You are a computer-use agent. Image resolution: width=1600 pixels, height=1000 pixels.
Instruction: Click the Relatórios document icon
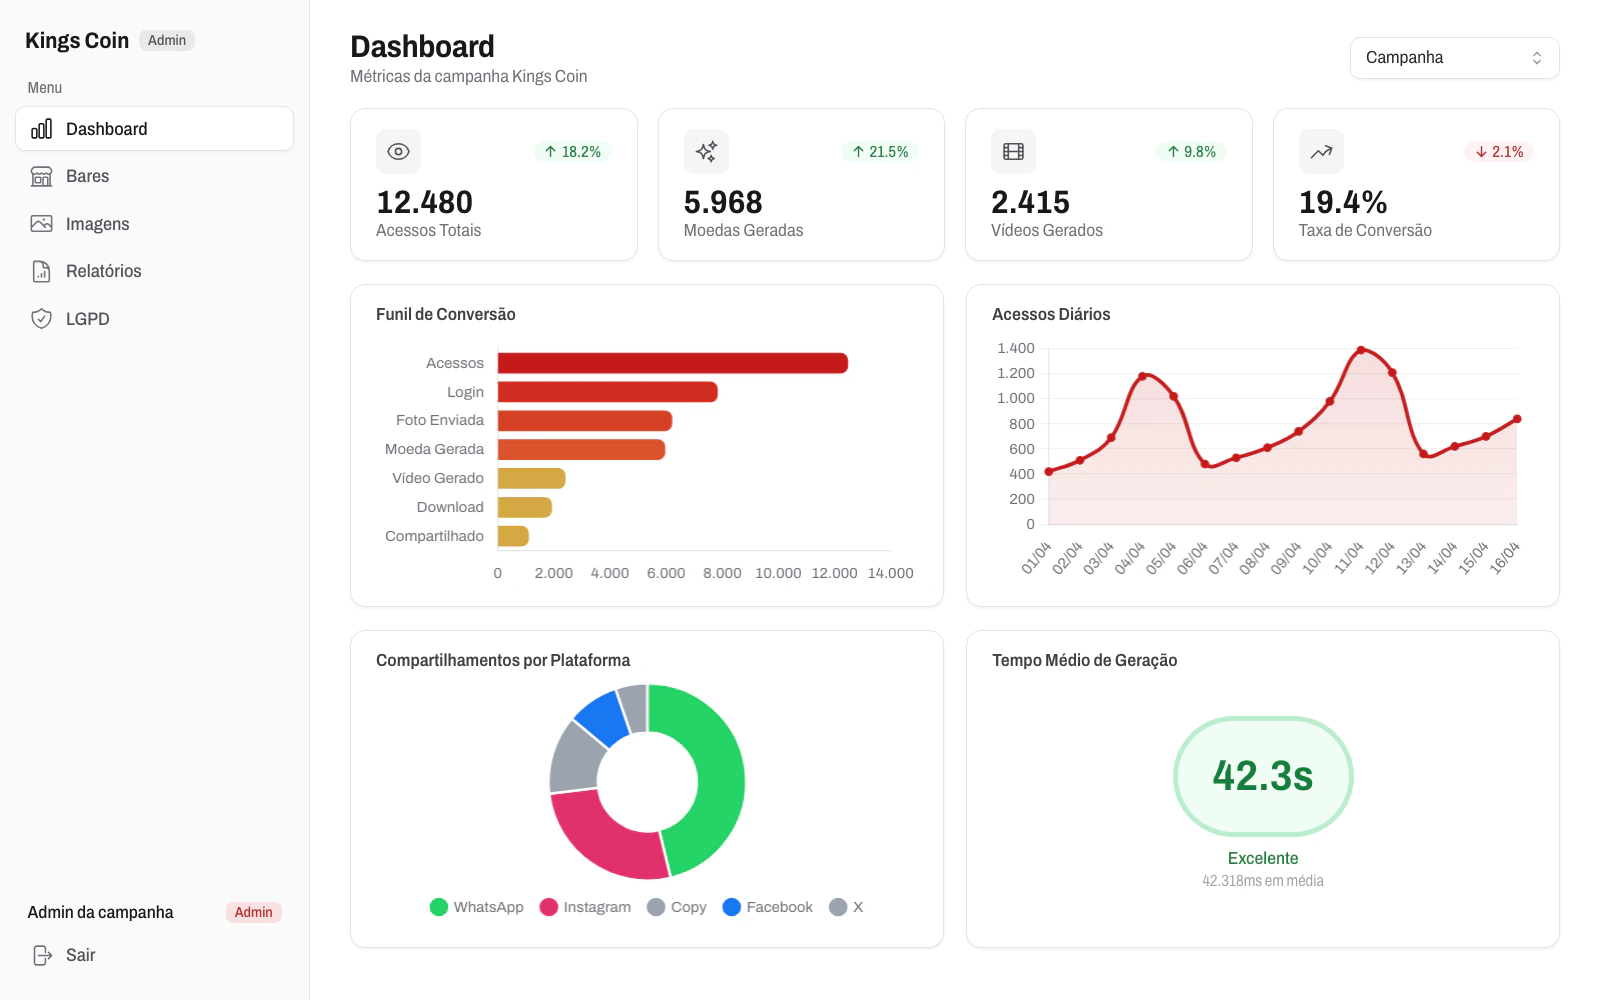41,271
